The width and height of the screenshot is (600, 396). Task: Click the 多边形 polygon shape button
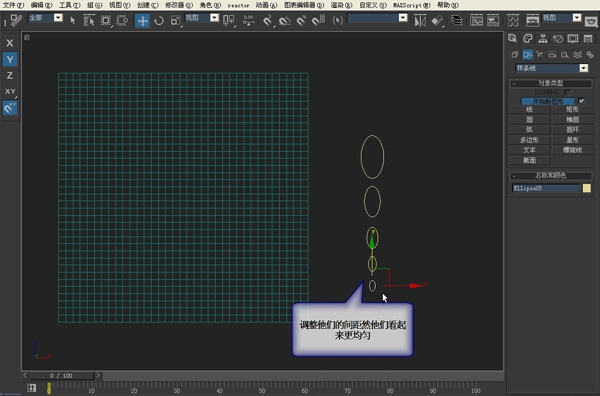[530, 140]
